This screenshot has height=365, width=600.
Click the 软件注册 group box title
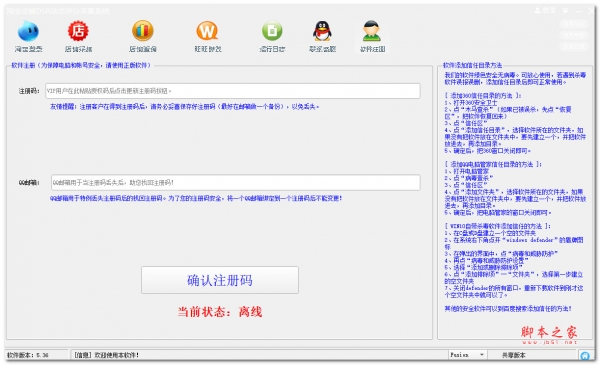(x=81, y=65)
